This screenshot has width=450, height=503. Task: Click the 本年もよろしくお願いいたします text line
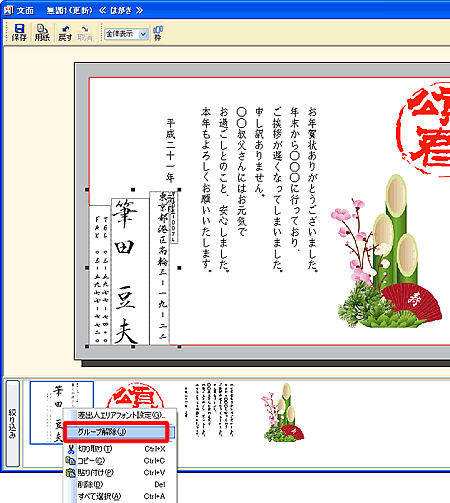pyautogui.click(x=206, y=189)
